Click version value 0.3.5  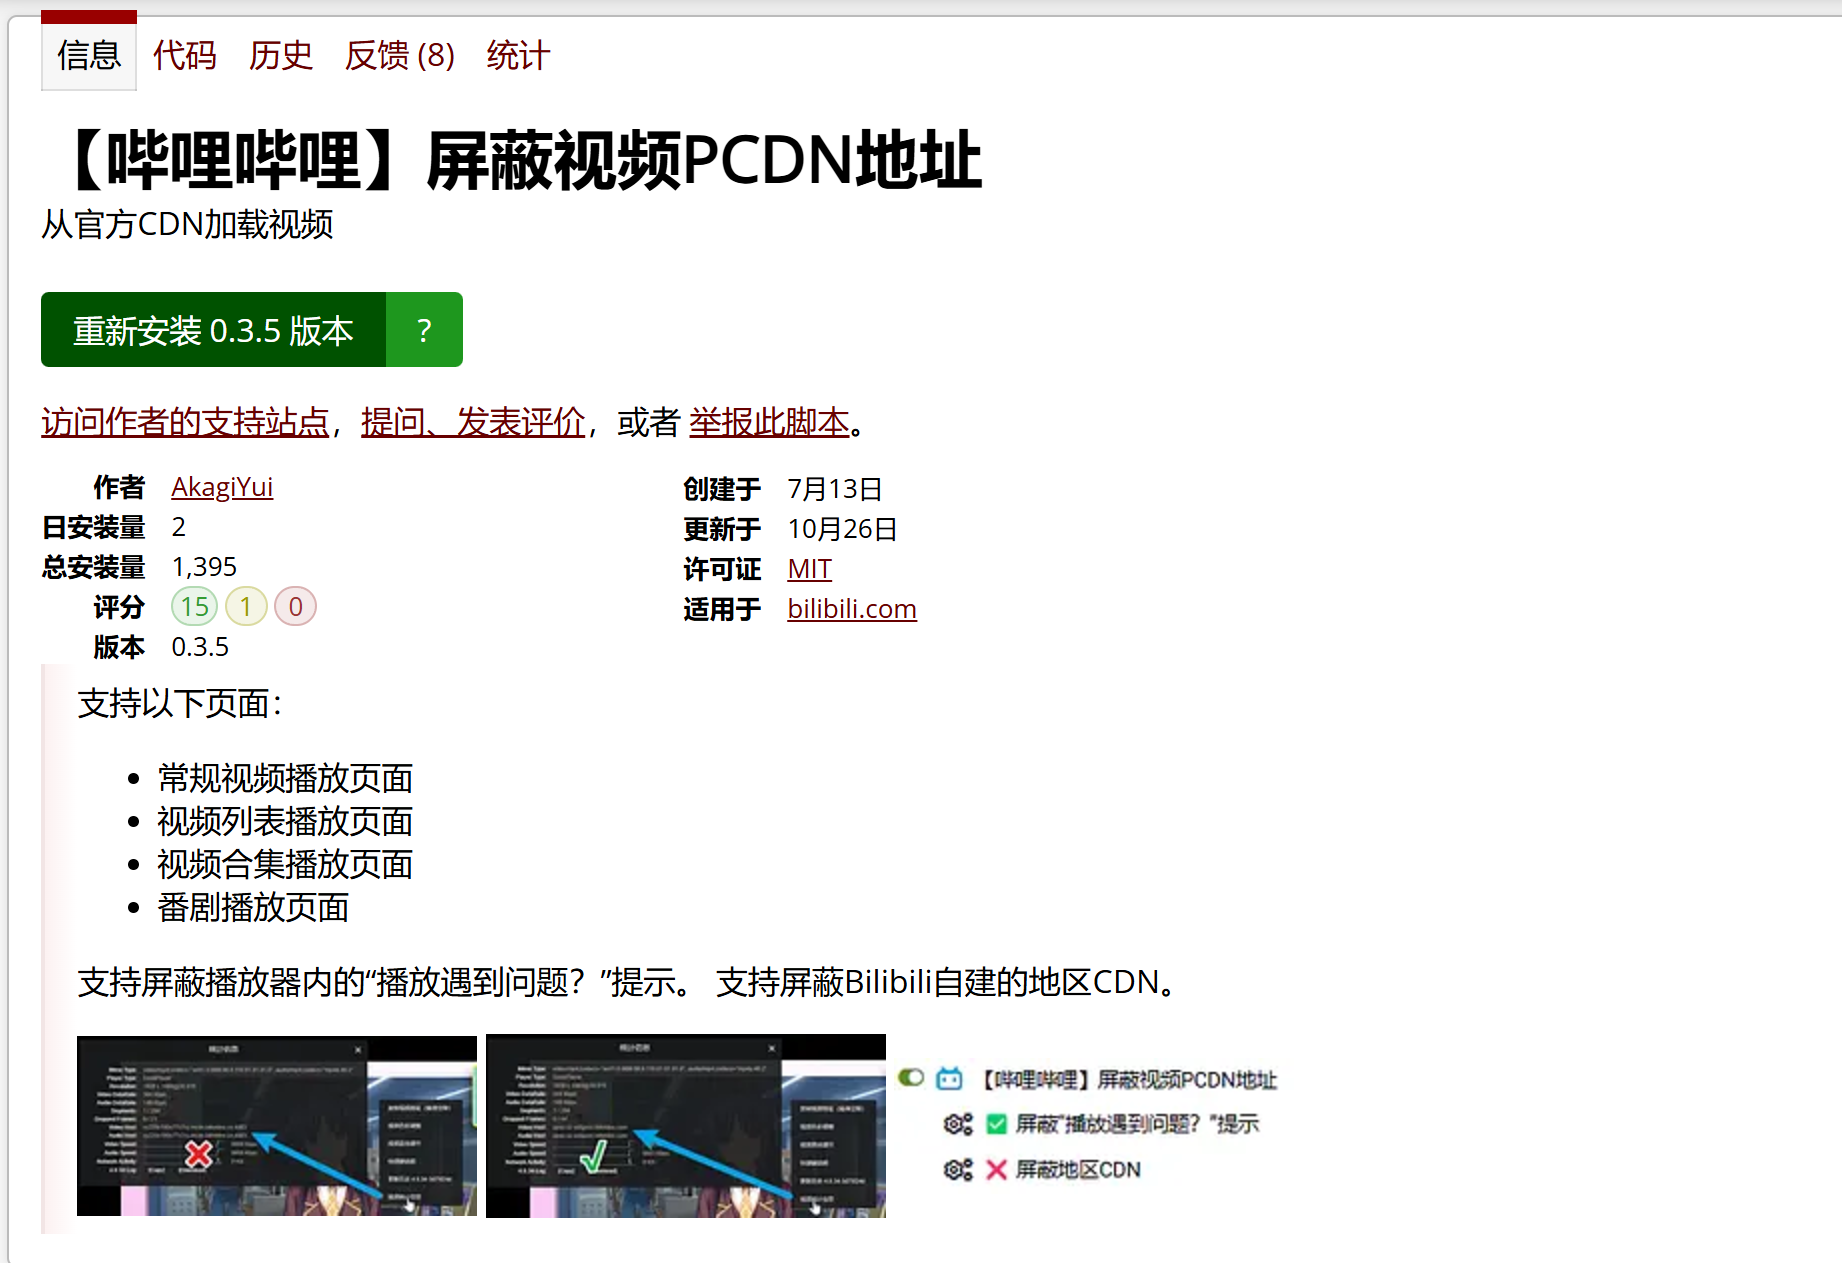[200, 647]
